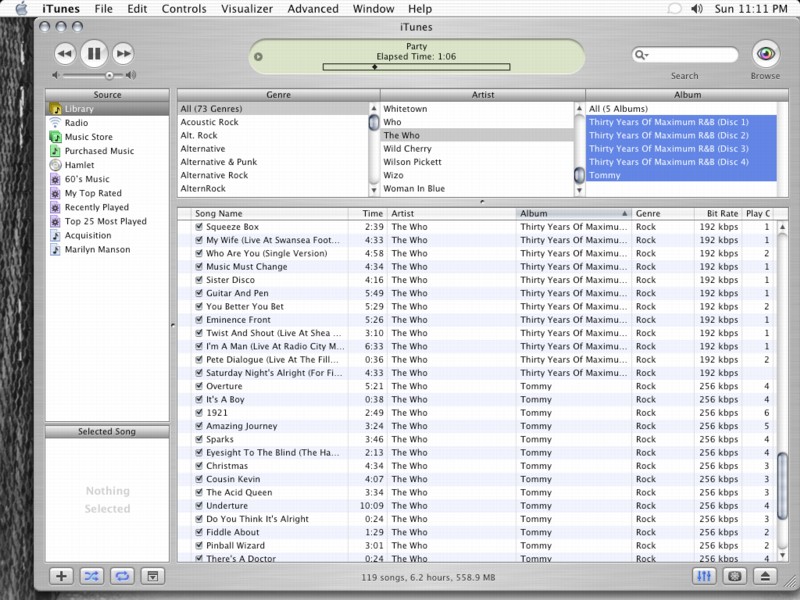The height and width of the screenshot is (600, 800).
Task: Hide or show song artwork panel
Action: tap(152, 576)
